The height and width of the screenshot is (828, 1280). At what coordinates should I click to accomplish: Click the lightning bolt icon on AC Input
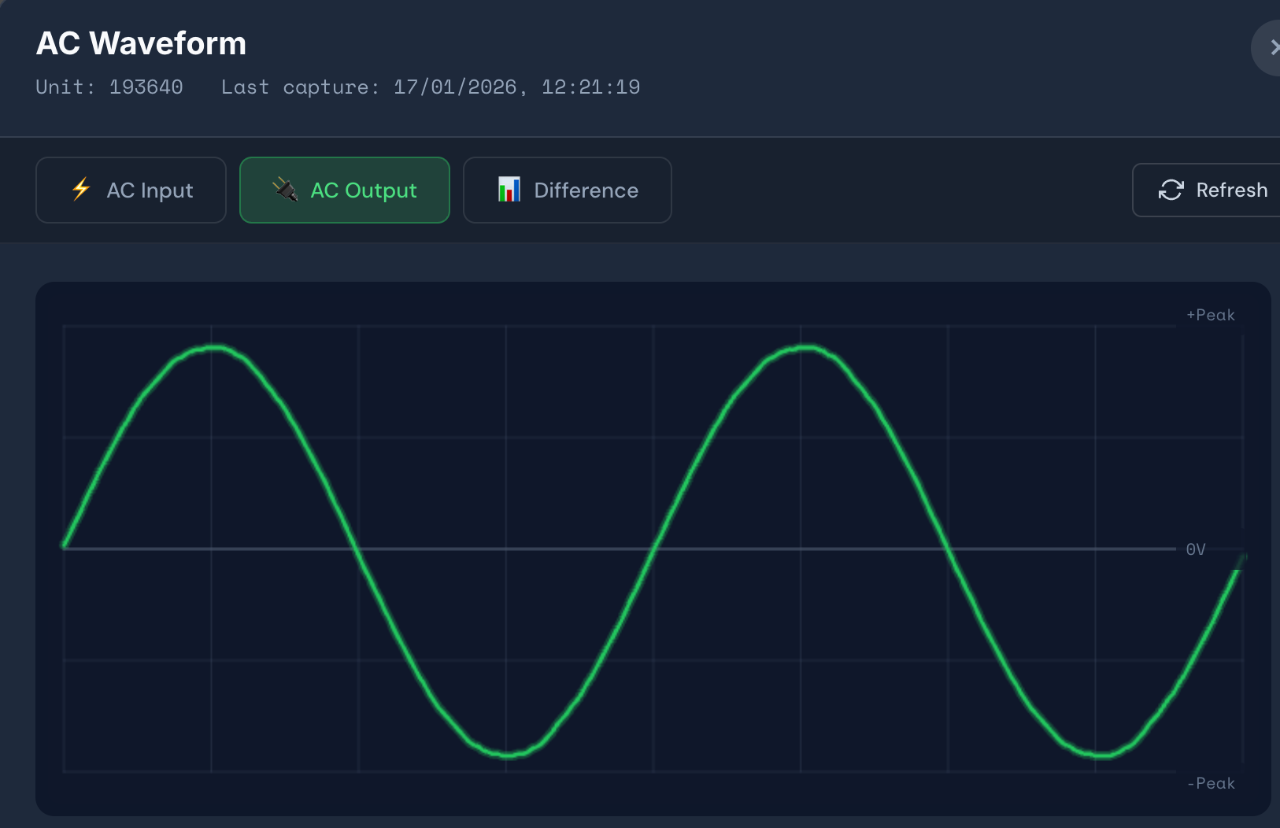(x=81, y=190)
